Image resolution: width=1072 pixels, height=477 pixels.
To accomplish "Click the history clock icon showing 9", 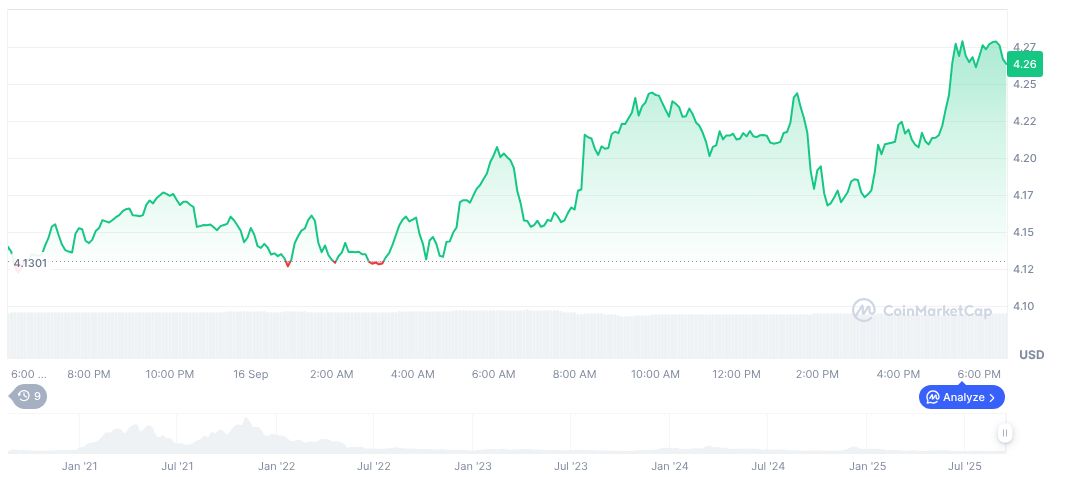I will click(24, 396).
